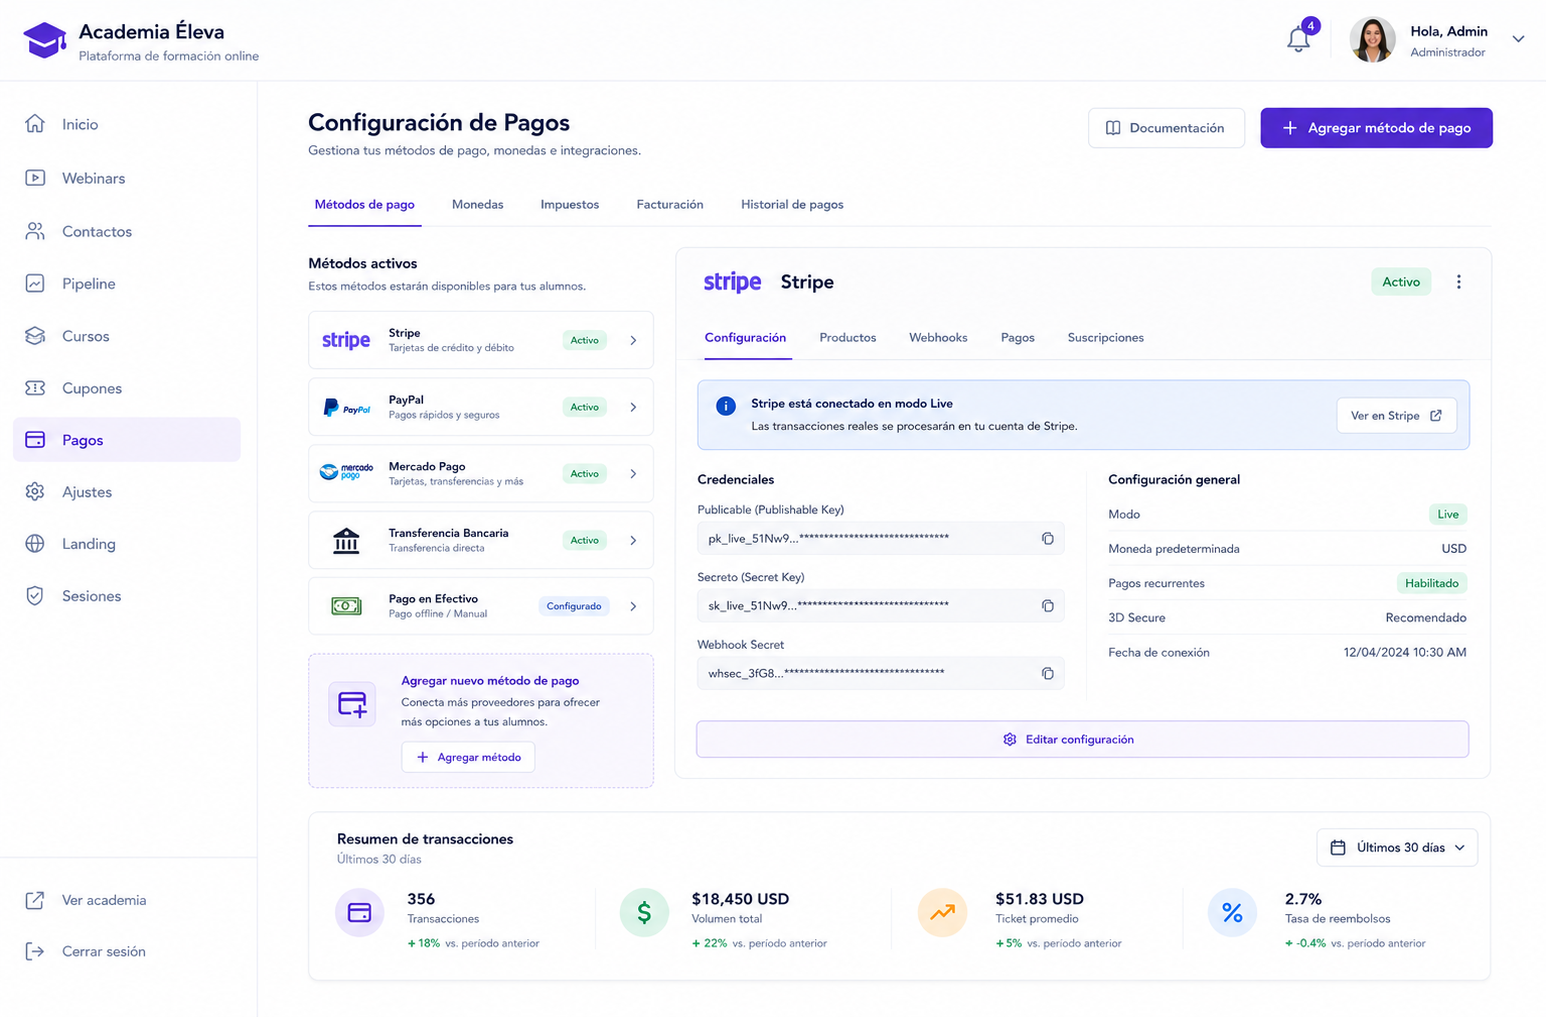Expand the Mercado Pago row chevron
Screen dimensions: 1546x1017
point(633,473)
